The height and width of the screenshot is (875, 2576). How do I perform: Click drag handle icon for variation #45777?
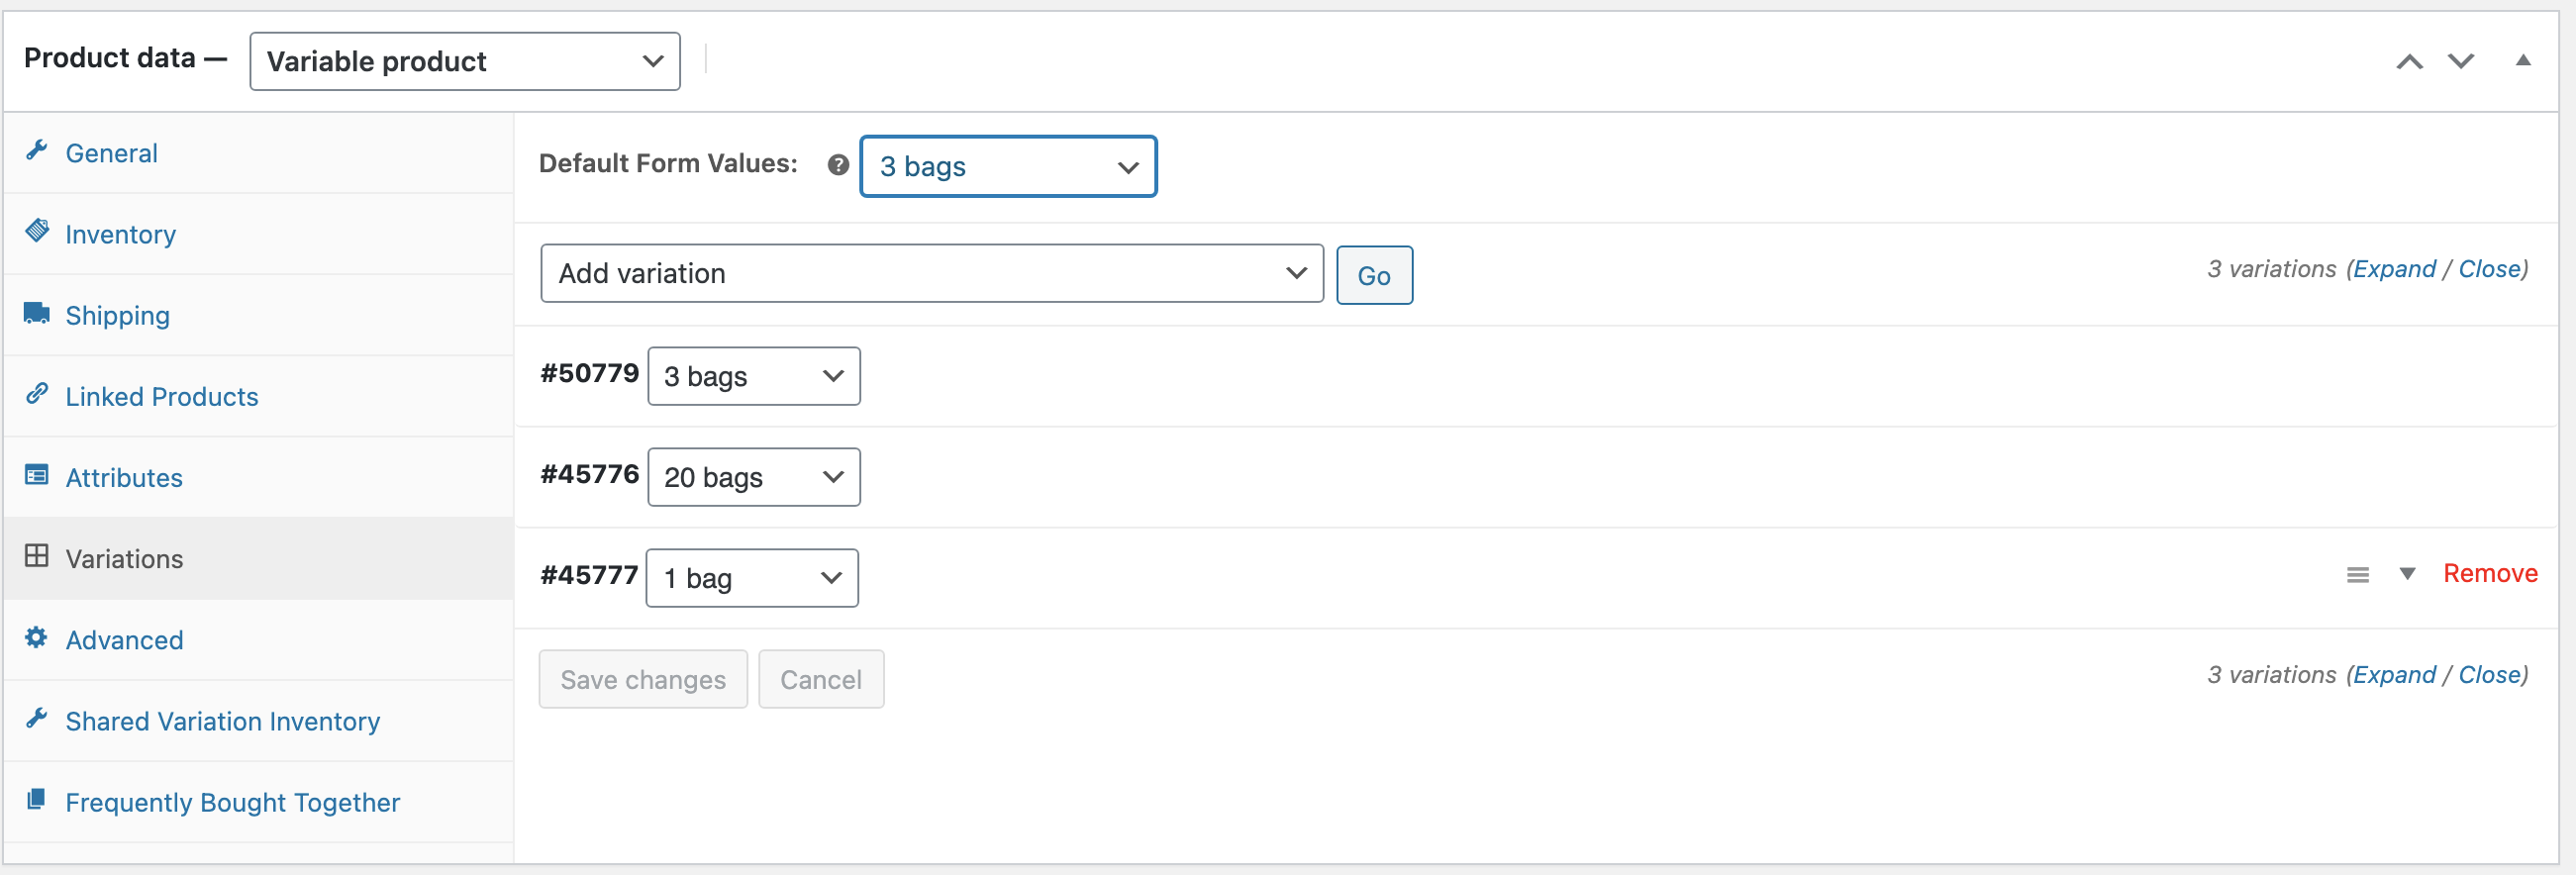click(x=2357, y=575)
